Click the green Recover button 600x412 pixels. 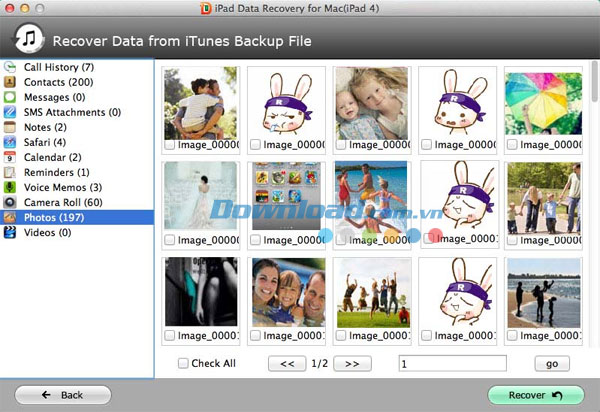(536, 395)
